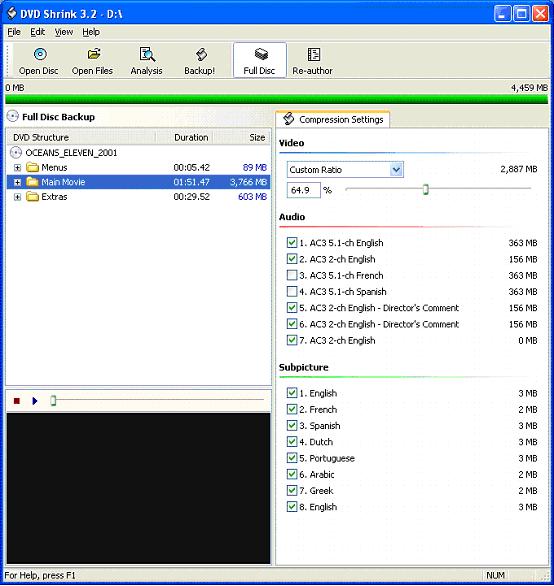Switch to Re-author mode
Screen dimensions: 554x586
pos(313,61)
